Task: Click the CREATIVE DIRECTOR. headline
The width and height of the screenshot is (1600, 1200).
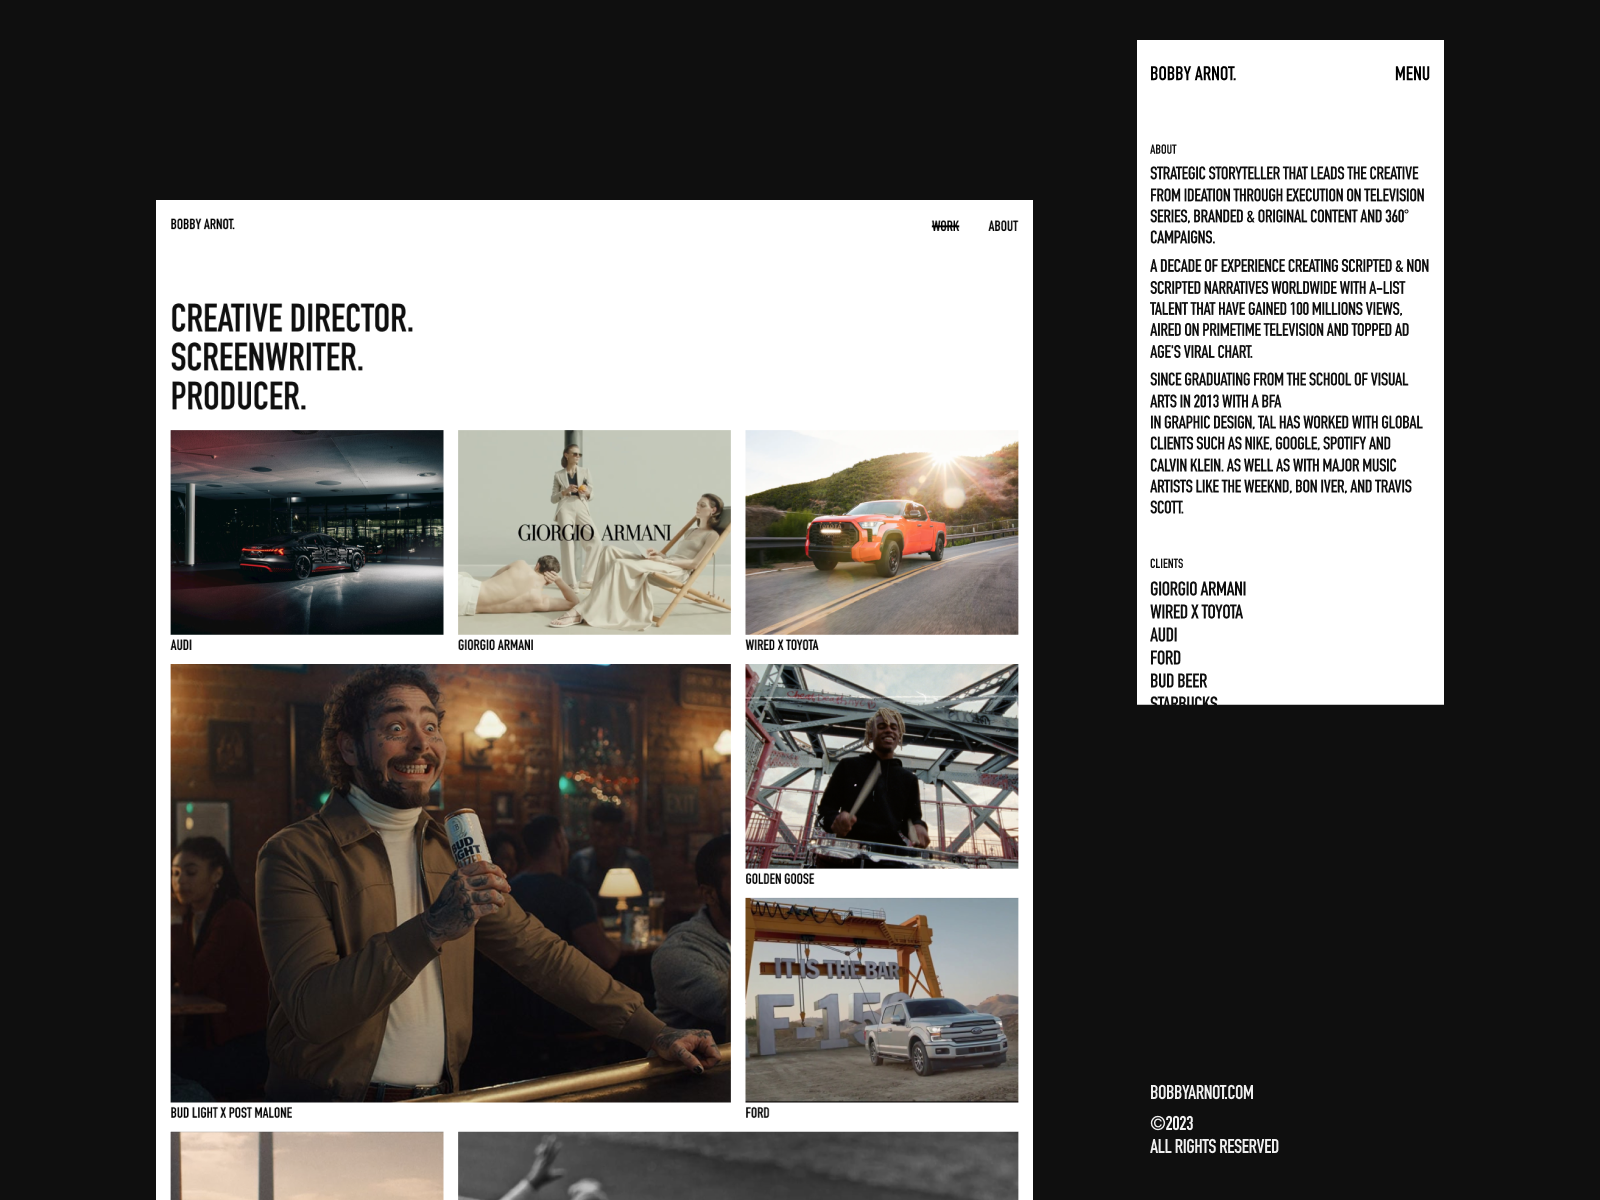Action: pos(292,319)
